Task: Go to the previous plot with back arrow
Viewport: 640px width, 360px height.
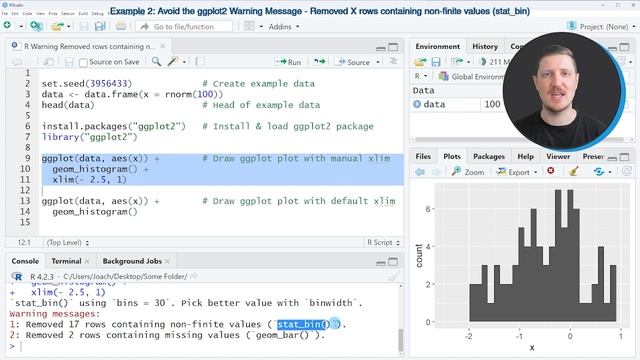Action: (x=420, y=172)
